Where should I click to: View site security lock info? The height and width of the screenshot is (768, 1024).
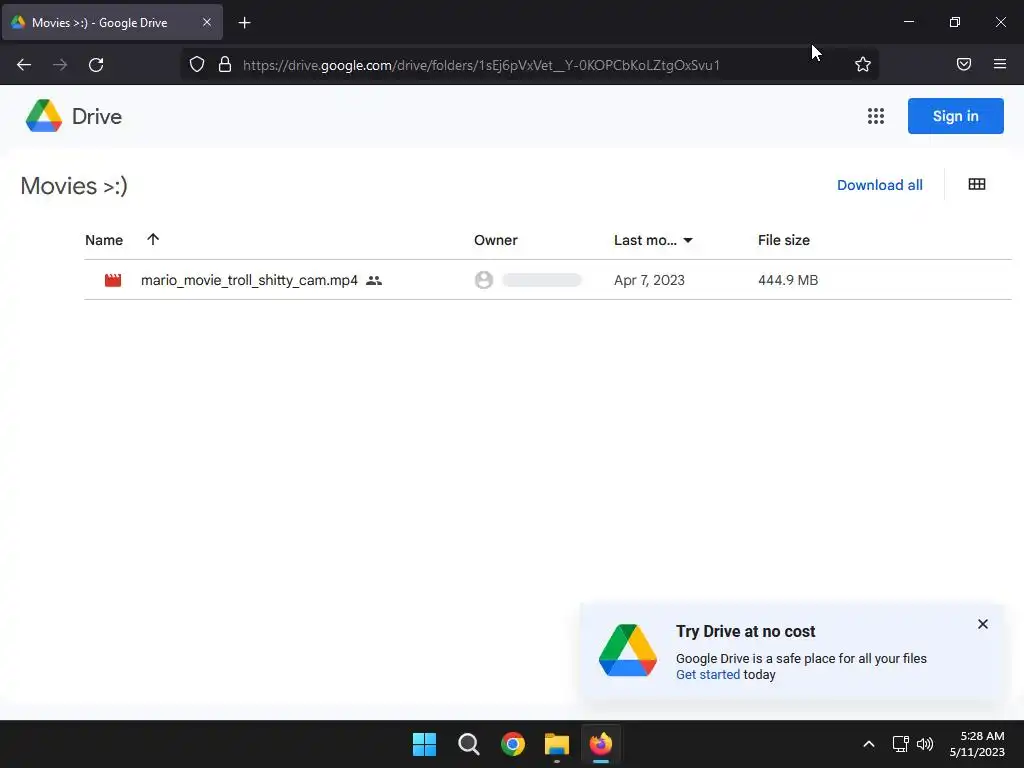point(225,64)
